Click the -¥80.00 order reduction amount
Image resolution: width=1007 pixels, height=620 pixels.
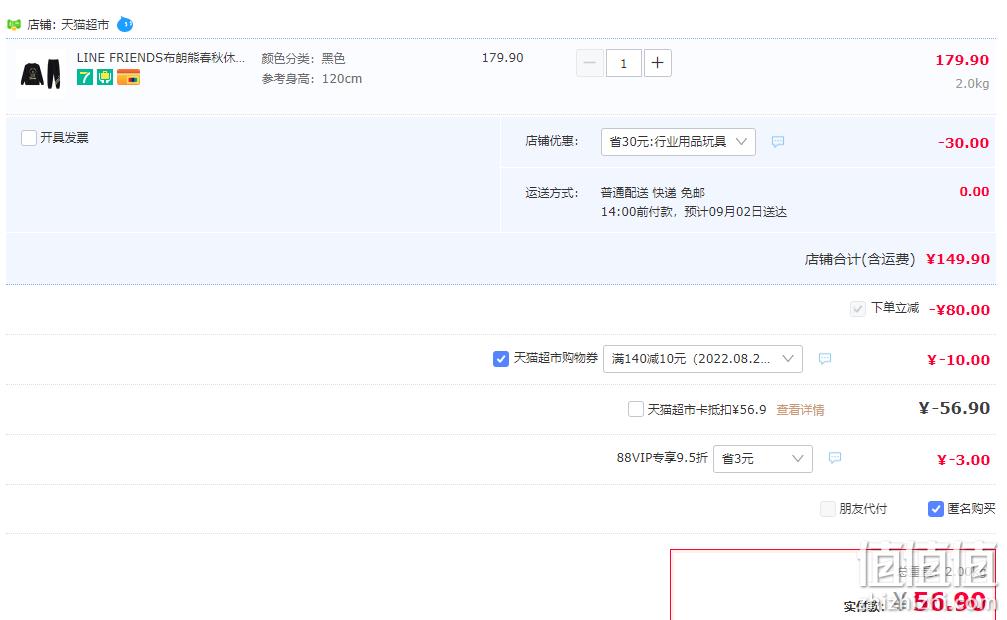(x=959, y=310)
